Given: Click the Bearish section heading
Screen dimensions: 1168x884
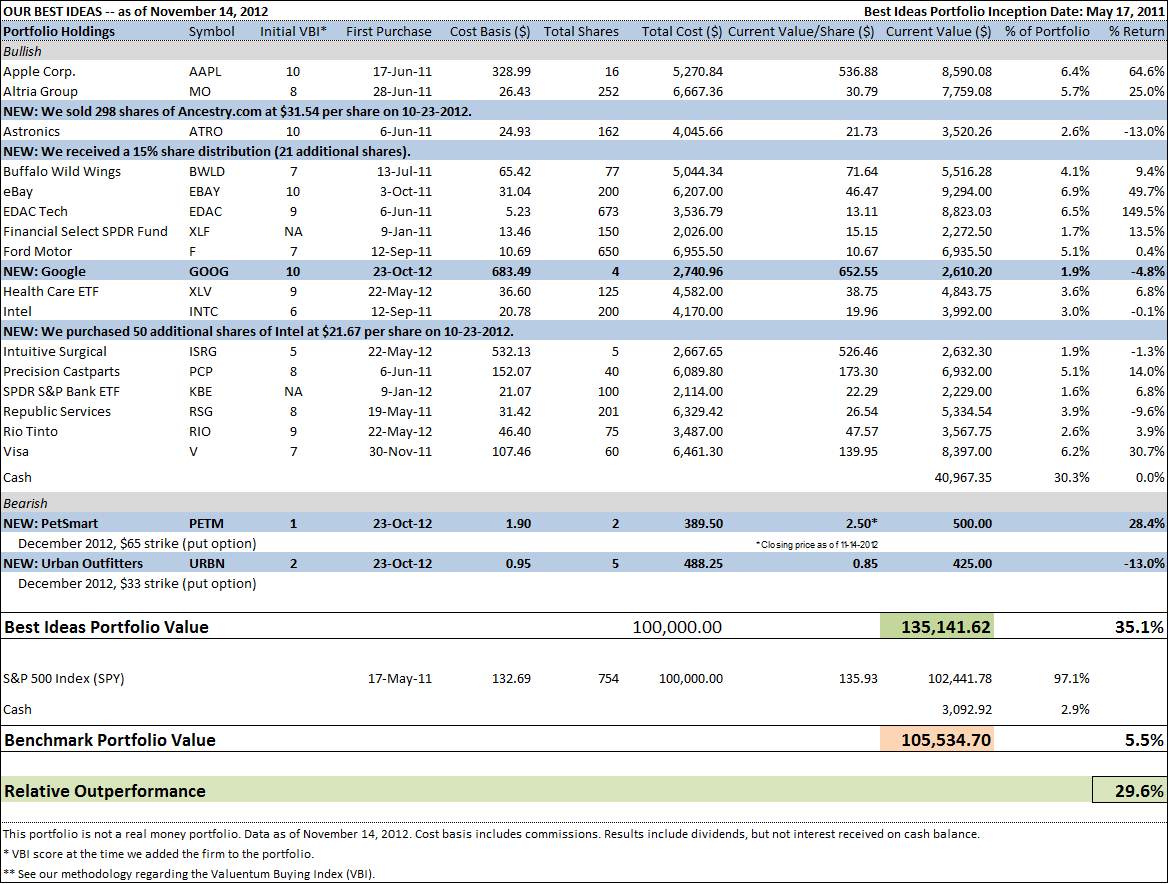Looking at the screenshot, I should point(25,503).
